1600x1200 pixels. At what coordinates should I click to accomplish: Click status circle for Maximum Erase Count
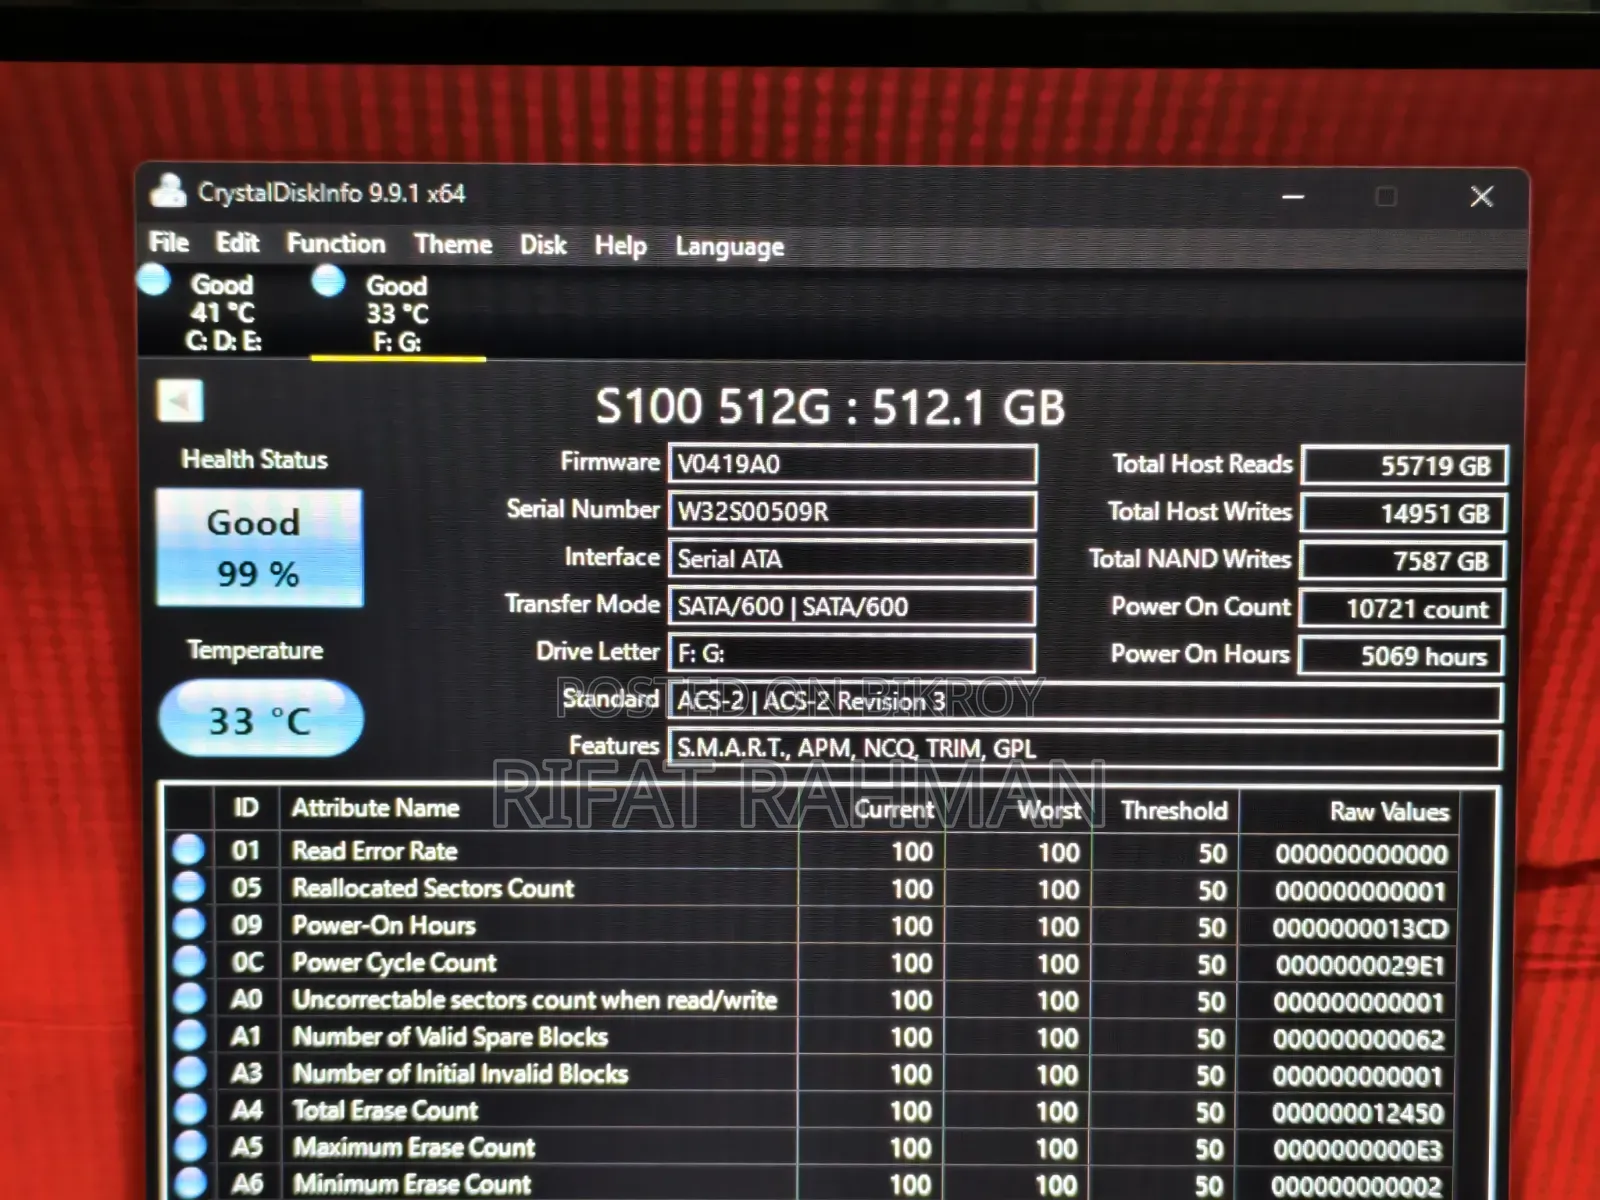click(x=188, y=1146)
